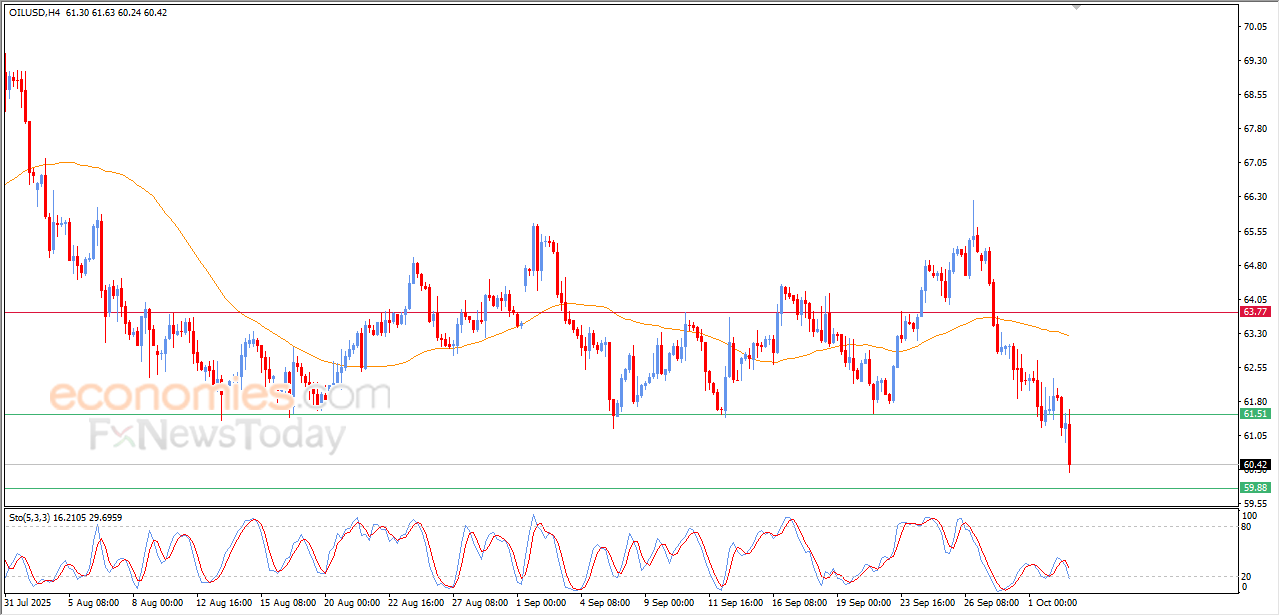Click the stochastic 80 level label
This screenshot has width=1280, height=616.
tap(1245, 526)
